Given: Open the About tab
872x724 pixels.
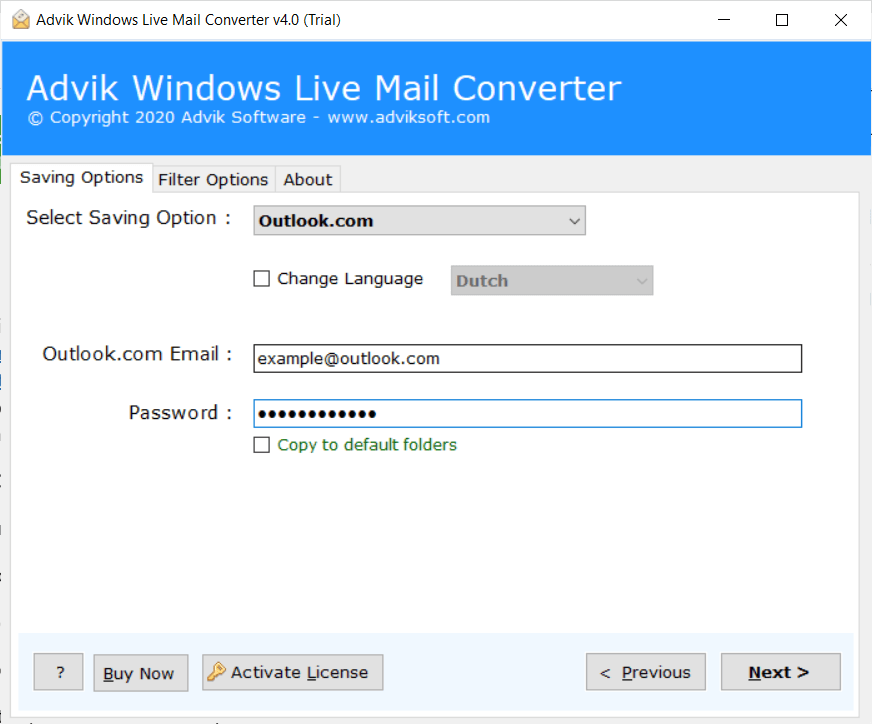Looking at the screenshot, I should (x=308, y=180).
